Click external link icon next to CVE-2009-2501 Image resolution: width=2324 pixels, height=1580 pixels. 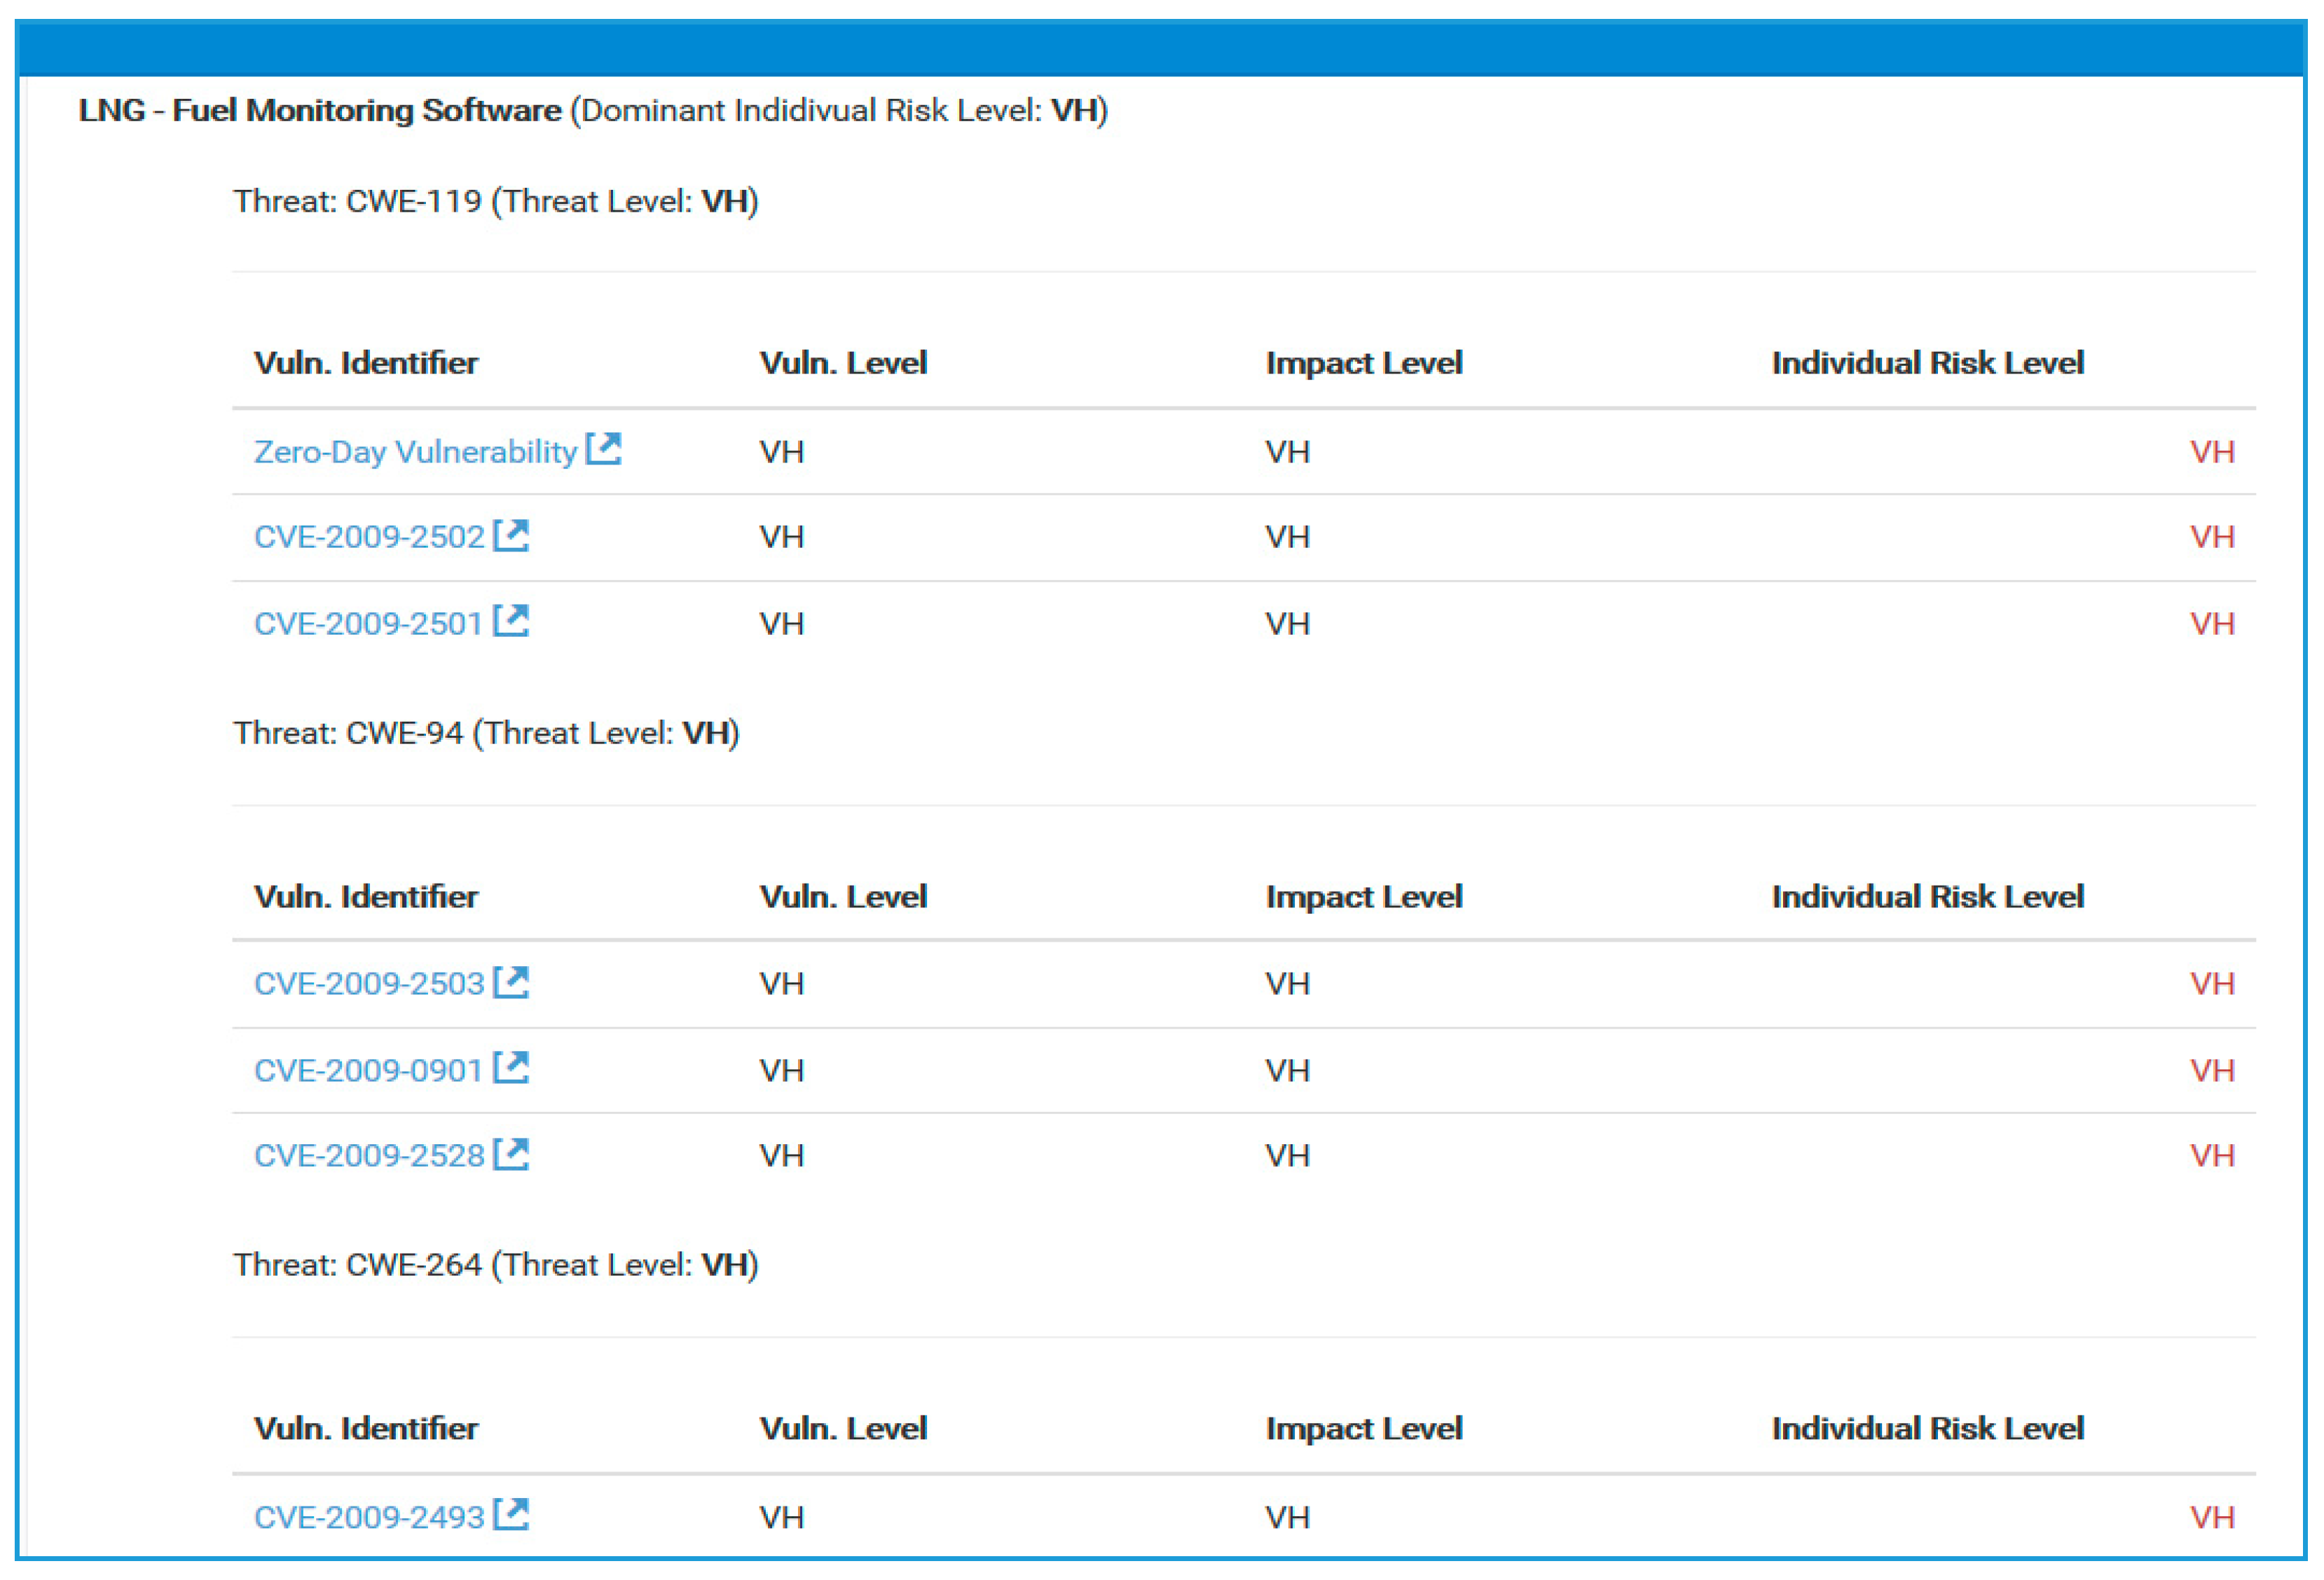pyautogui.click(x=511, y=621)
